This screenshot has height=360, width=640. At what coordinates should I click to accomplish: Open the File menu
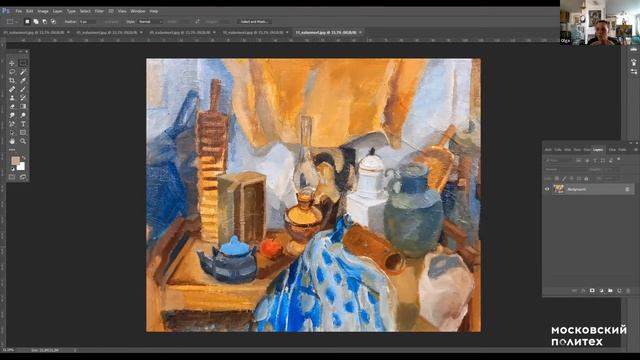(19, 11)
